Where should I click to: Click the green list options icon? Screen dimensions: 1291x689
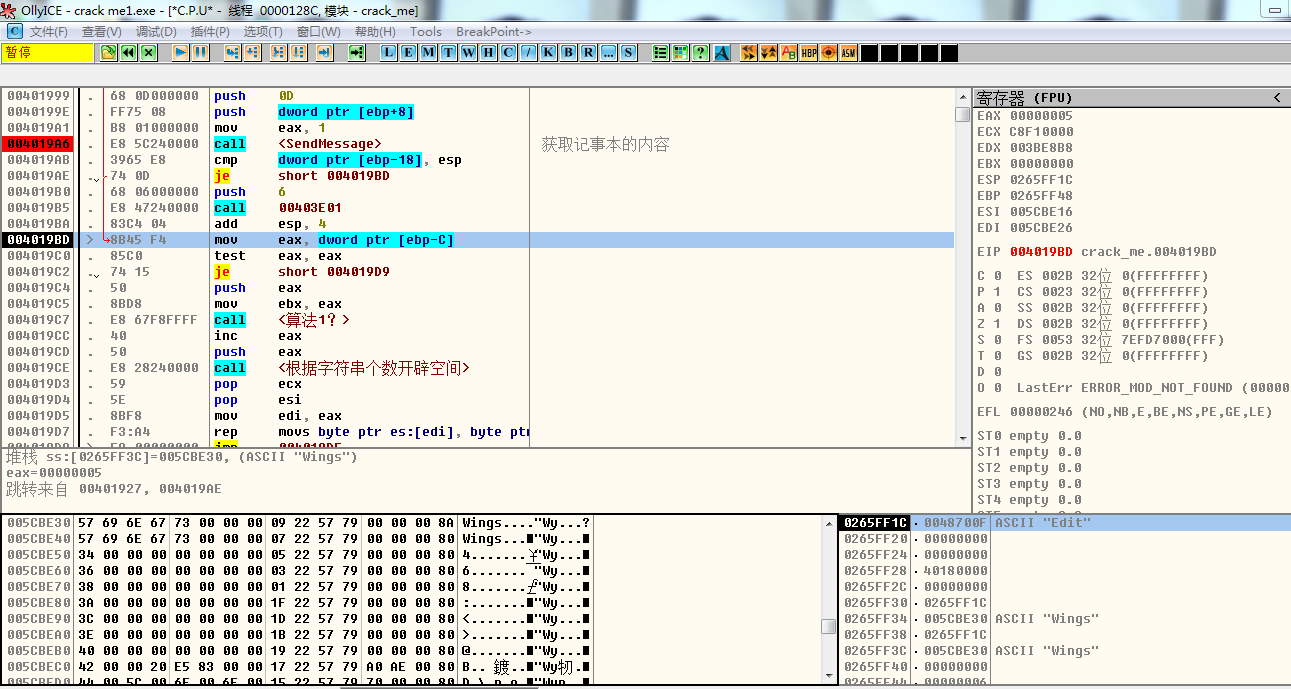point(661,52)
